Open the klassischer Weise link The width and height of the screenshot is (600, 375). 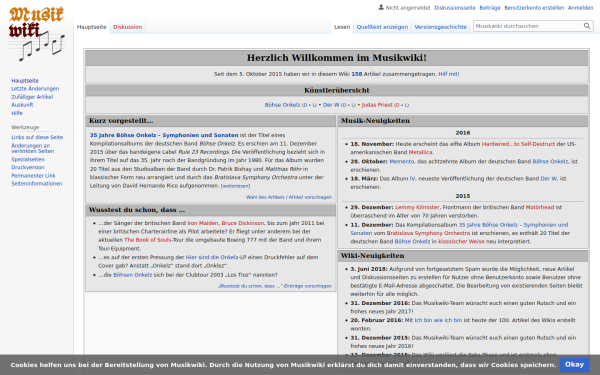point(461,242)
